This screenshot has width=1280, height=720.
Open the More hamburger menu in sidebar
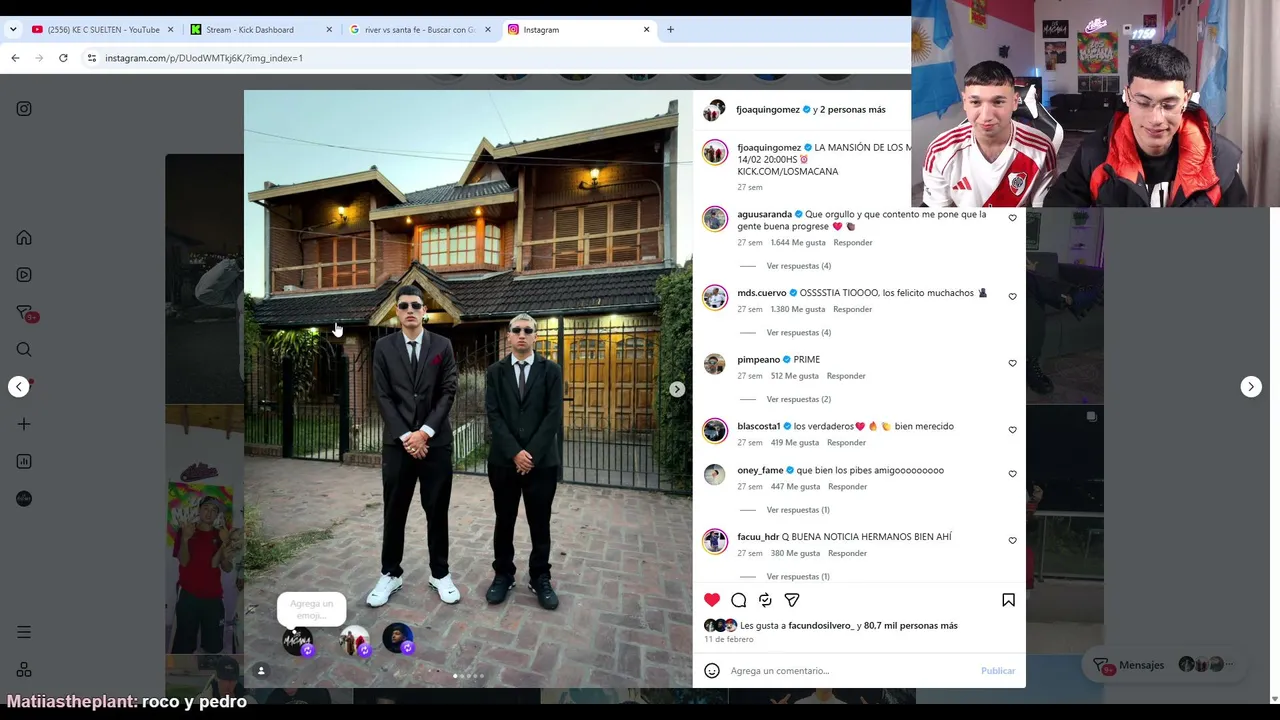click(x=24, y=632)
